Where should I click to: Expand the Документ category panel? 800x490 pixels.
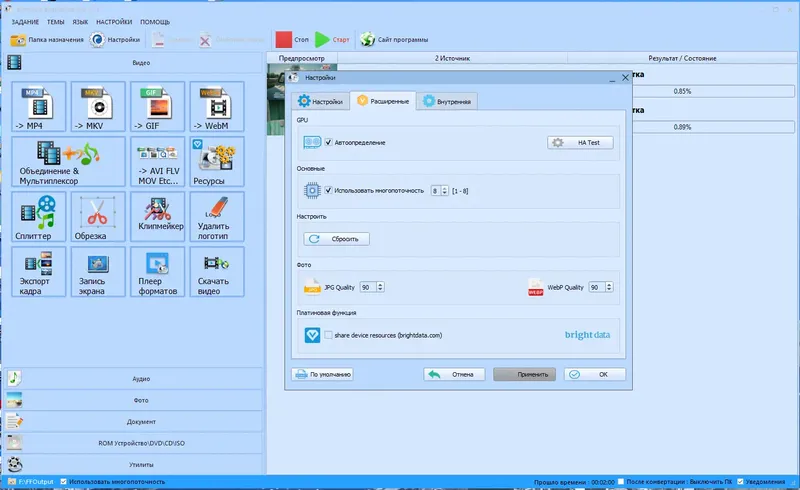134,422
